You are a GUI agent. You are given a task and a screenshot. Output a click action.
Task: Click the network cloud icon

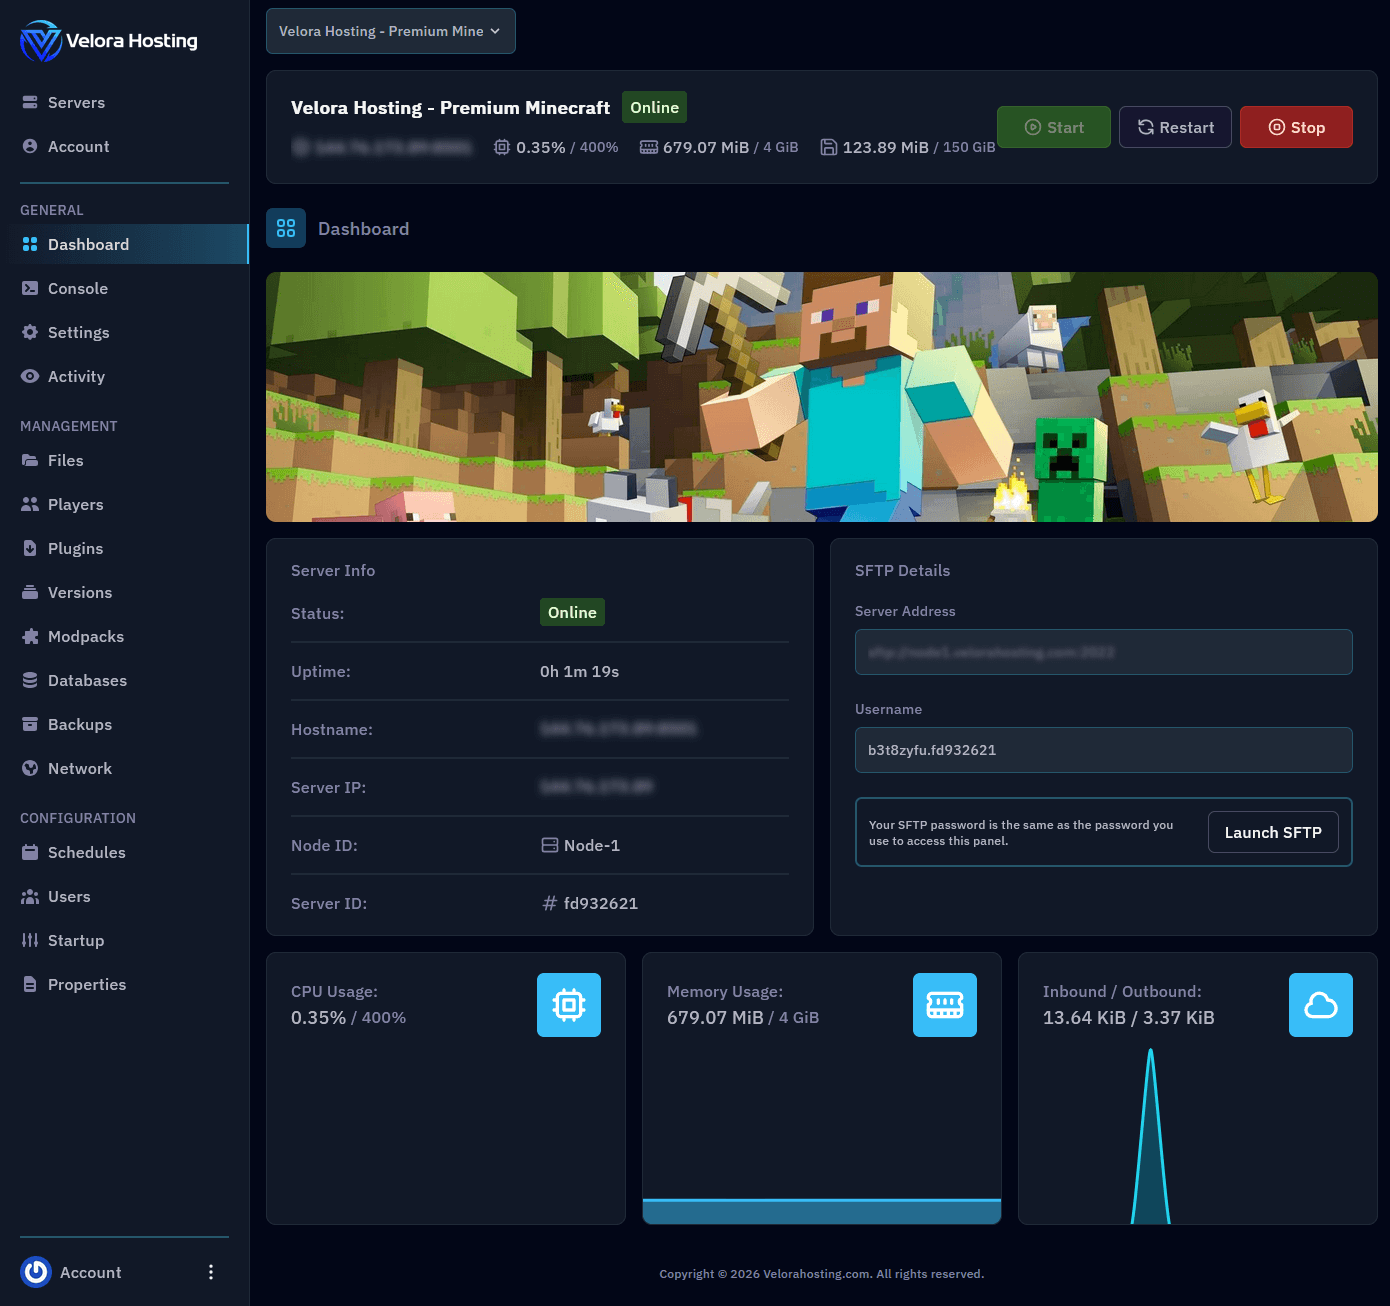[x=1320, y=1005]
